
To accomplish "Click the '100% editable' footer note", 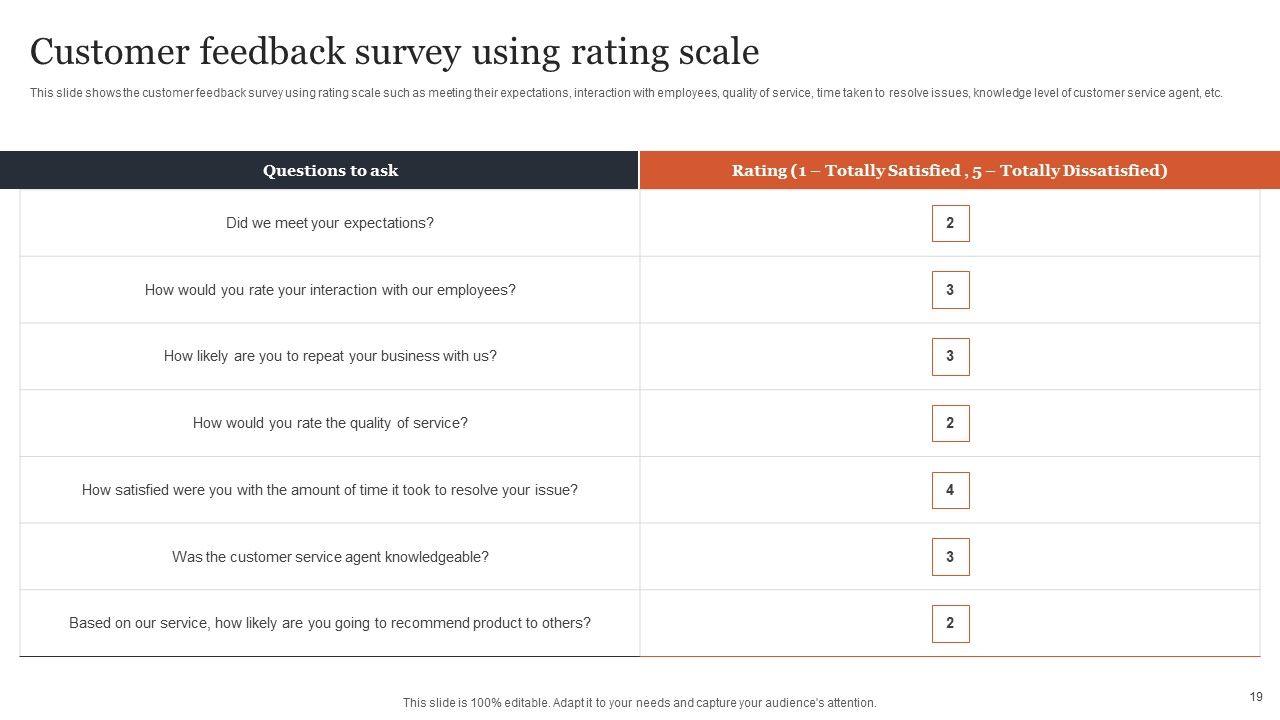I will pyautogui.click(x=639, y=703).
